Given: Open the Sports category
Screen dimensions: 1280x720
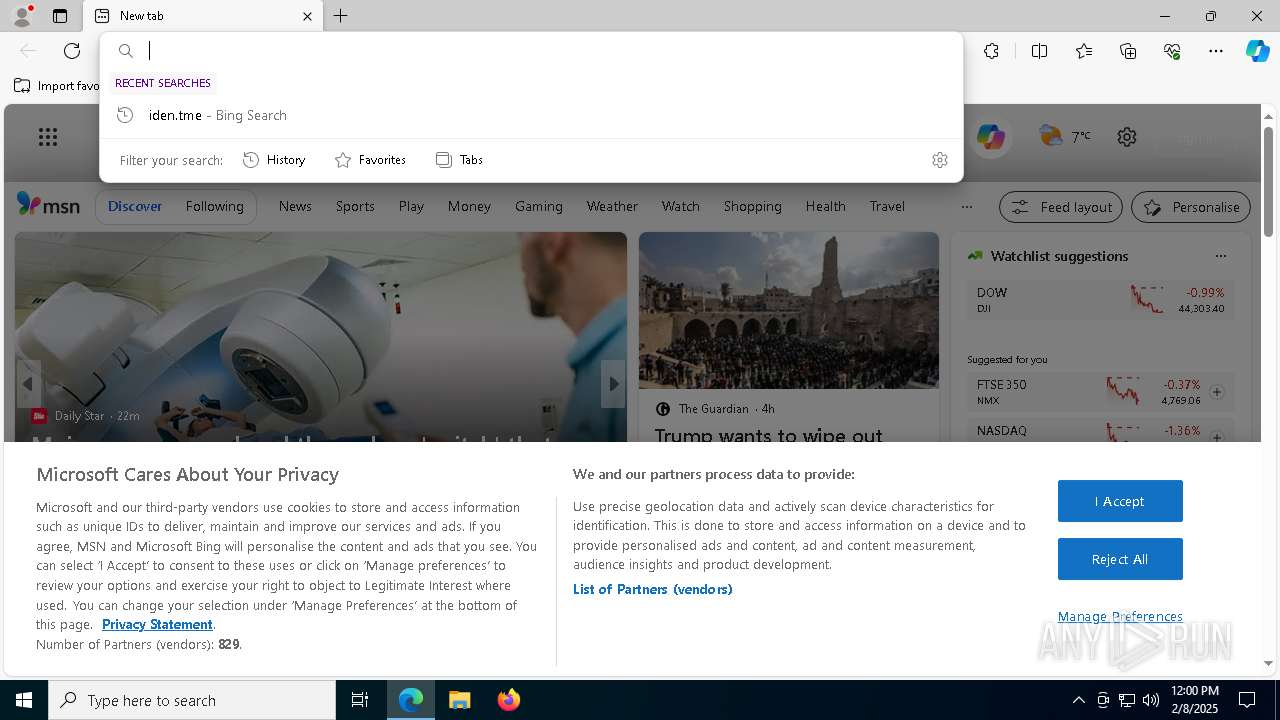Looking at the screenshot, I should (x=355, y=206).
